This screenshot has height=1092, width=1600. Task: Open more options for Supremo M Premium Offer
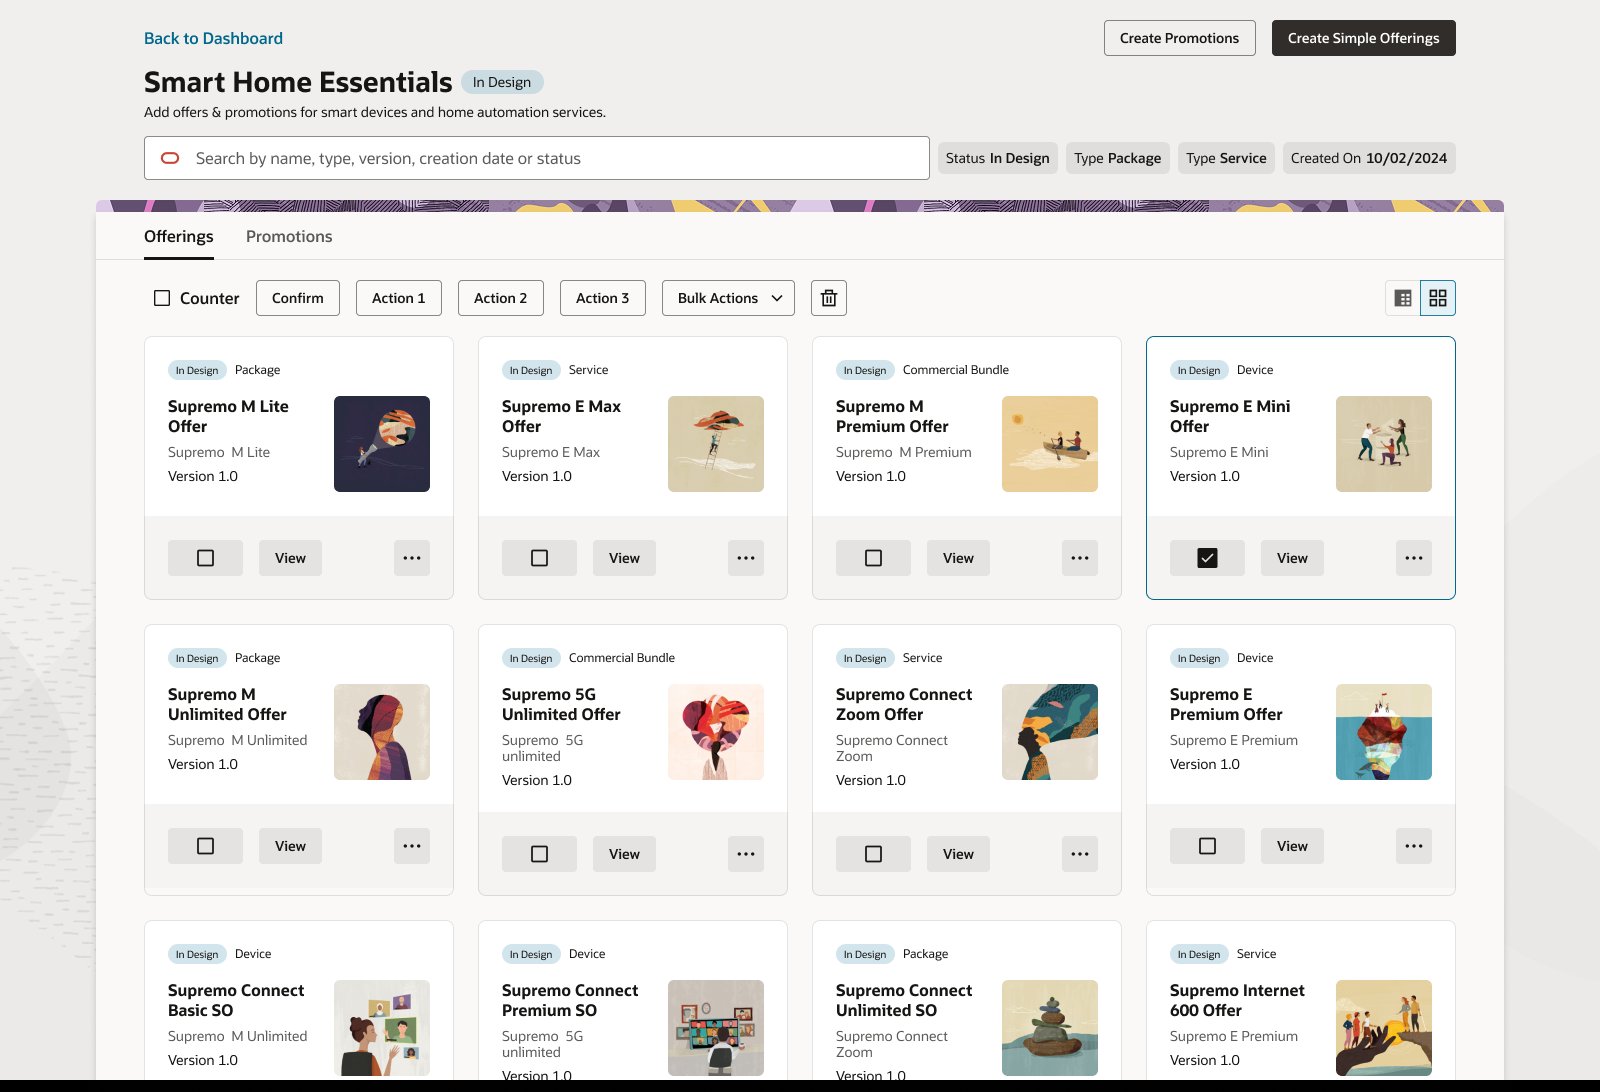1080,558
